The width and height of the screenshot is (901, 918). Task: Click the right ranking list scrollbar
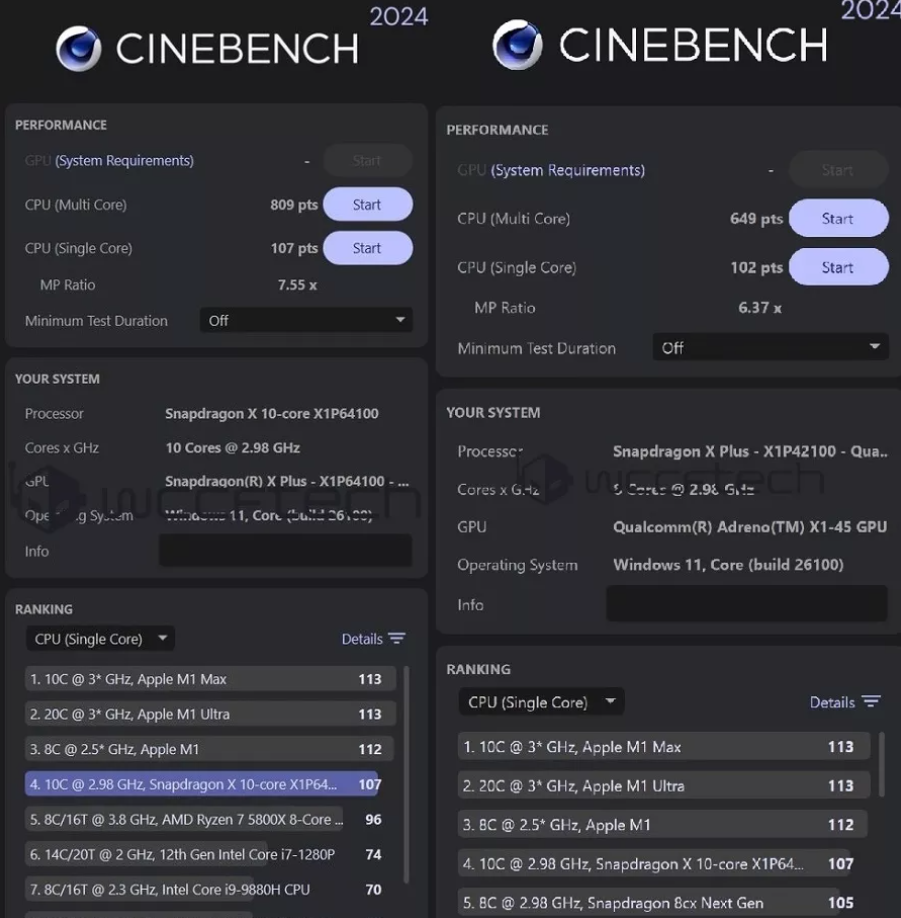[x=882, y=765]
